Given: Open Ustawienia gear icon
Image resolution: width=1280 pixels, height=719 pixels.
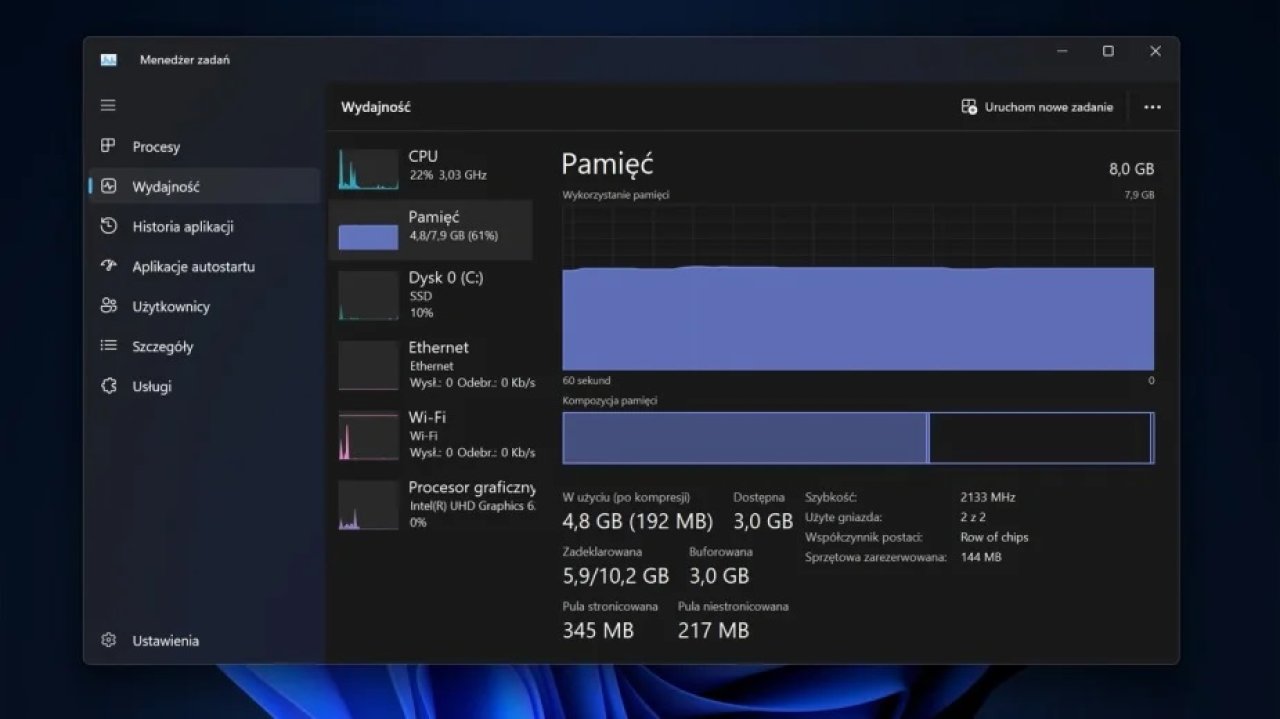Looking at the screenshot, I should pos(109,640).
